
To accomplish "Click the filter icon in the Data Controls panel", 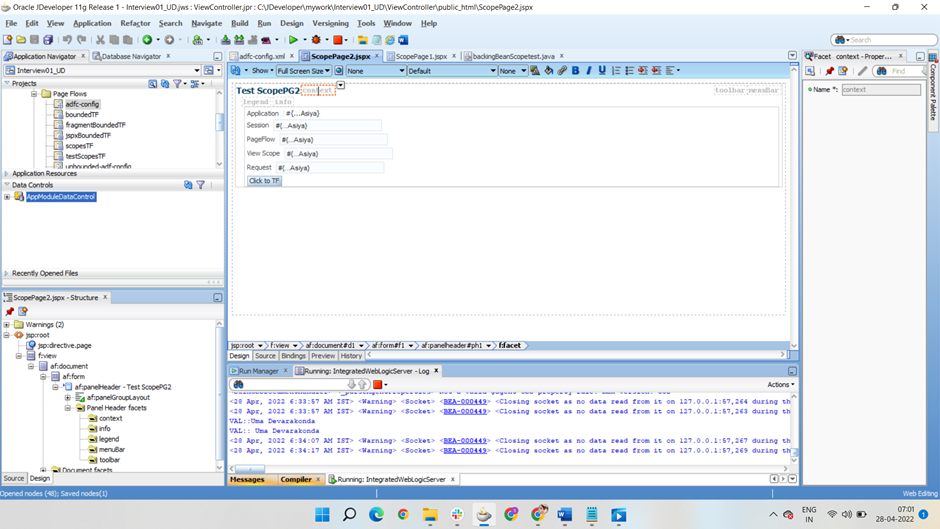I will tap(201, 185).
